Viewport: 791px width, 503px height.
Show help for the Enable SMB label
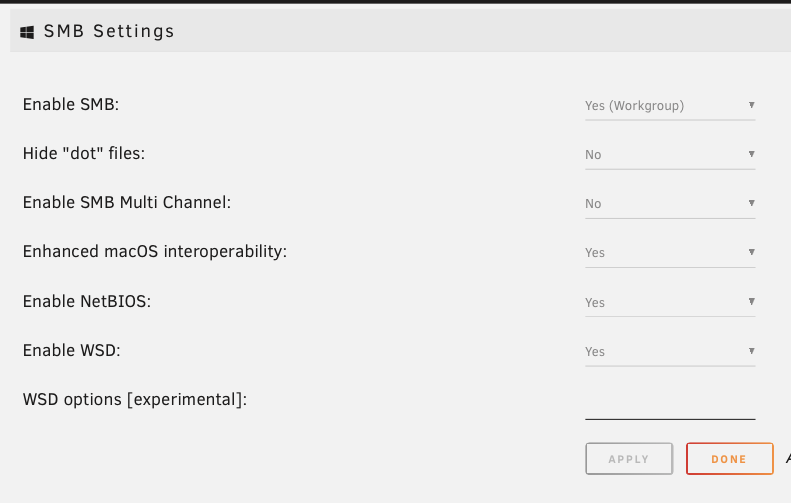tap(71, 104)
